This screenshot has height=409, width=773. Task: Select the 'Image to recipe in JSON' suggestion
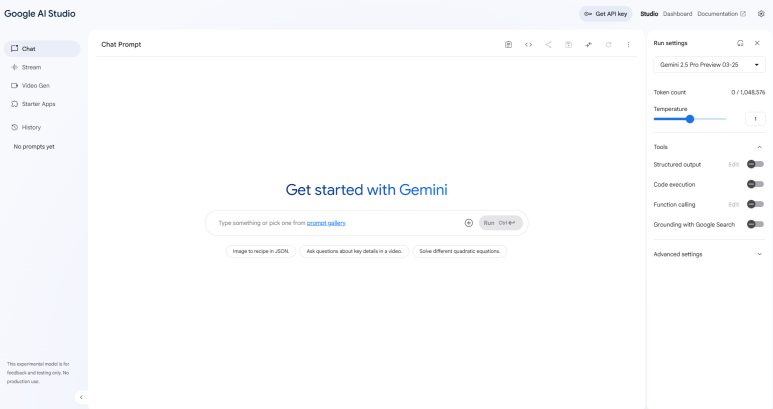pos(261,251)
